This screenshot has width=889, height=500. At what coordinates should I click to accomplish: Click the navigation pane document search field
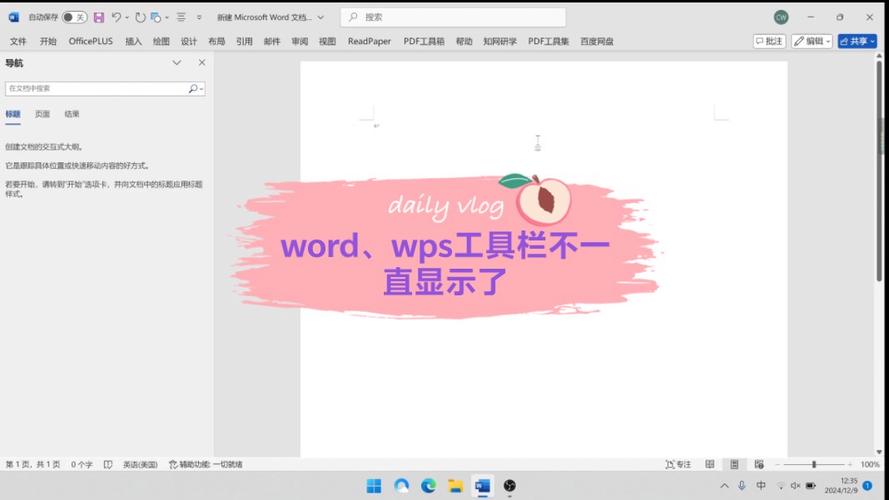click(x=96, y=88)
